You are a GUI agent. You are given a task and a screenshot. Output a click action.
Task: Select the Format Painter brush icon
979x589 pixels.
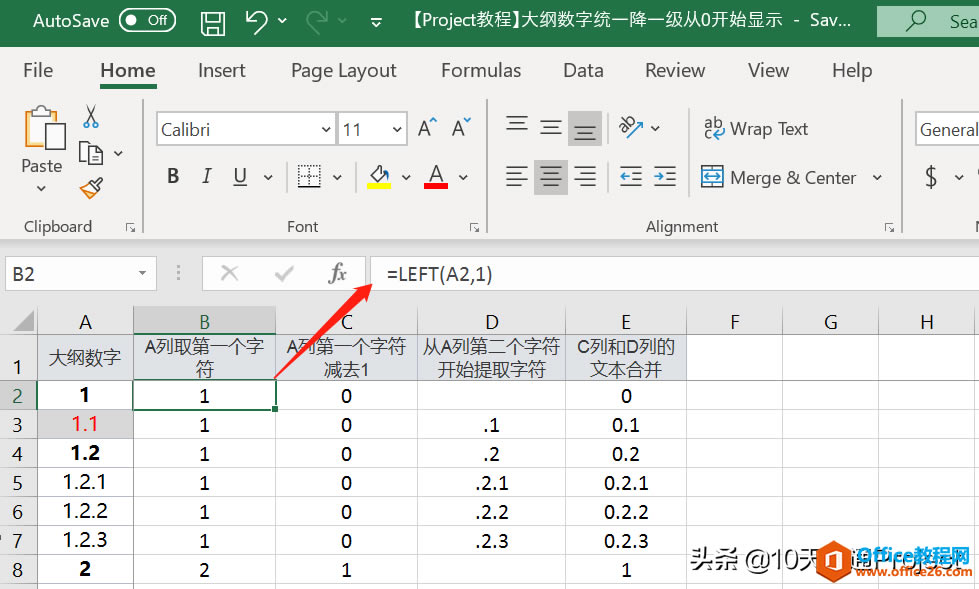[x=91, y=188]
